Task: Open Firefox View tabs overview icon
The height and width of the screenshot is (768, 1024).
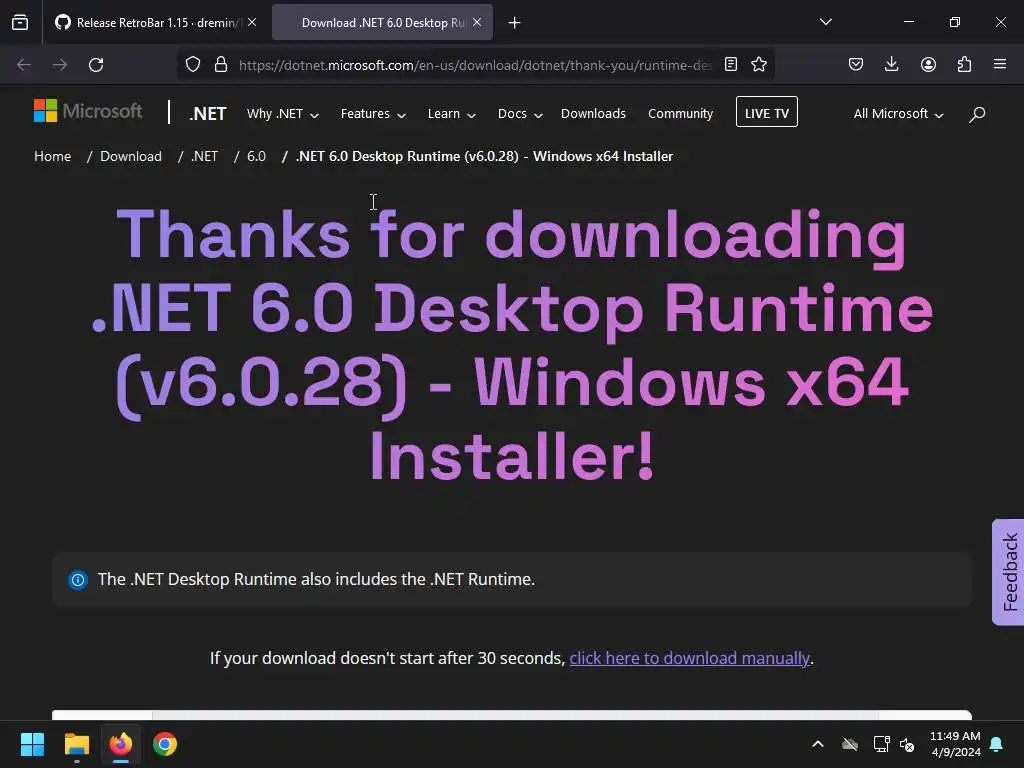Action: point(20,22)
